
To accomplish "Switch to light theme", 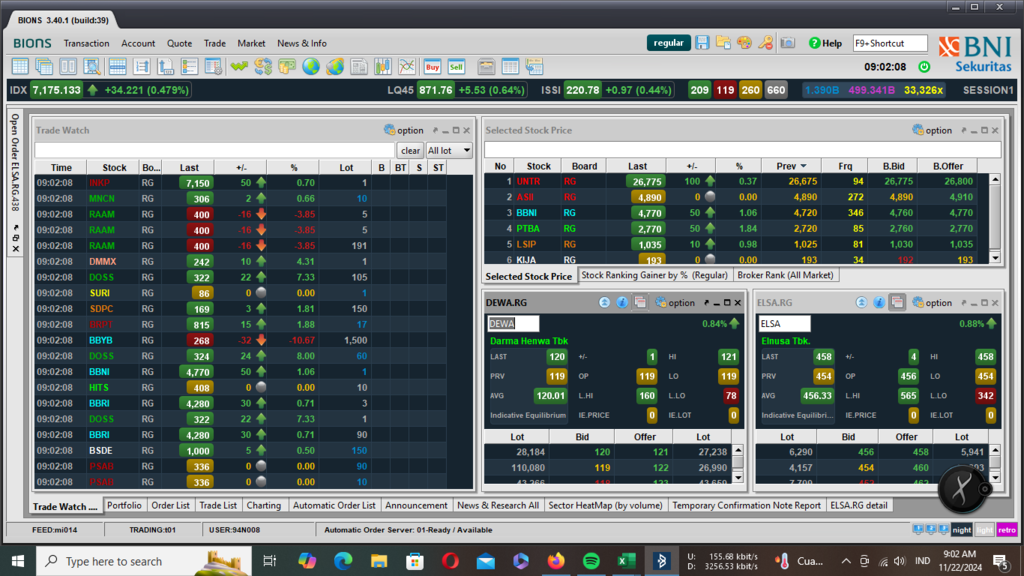I will (984, 530).
